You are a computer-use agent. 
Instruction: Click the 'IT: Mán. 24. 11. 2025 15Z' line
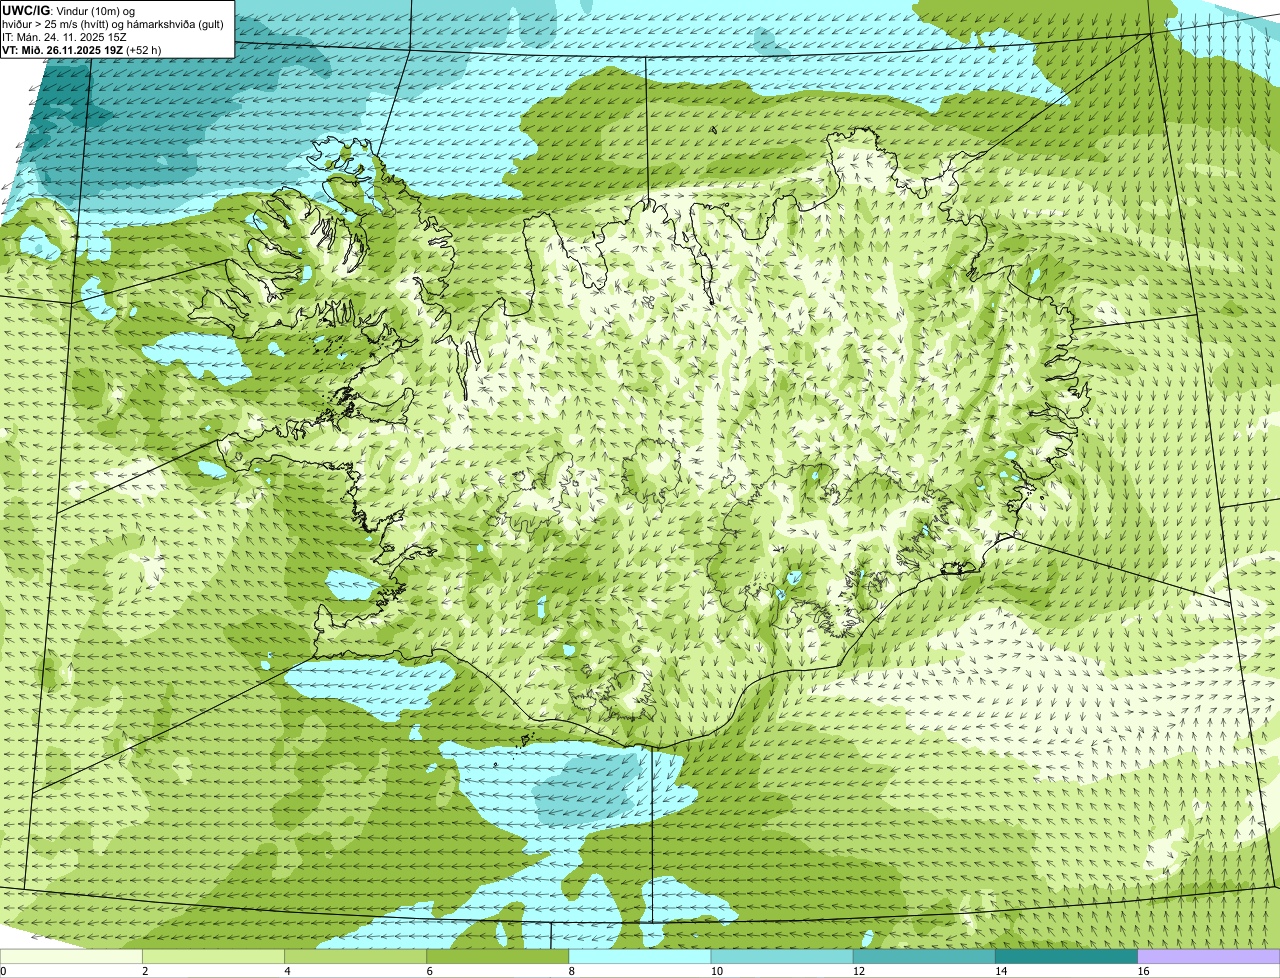(x=65, y=36)
